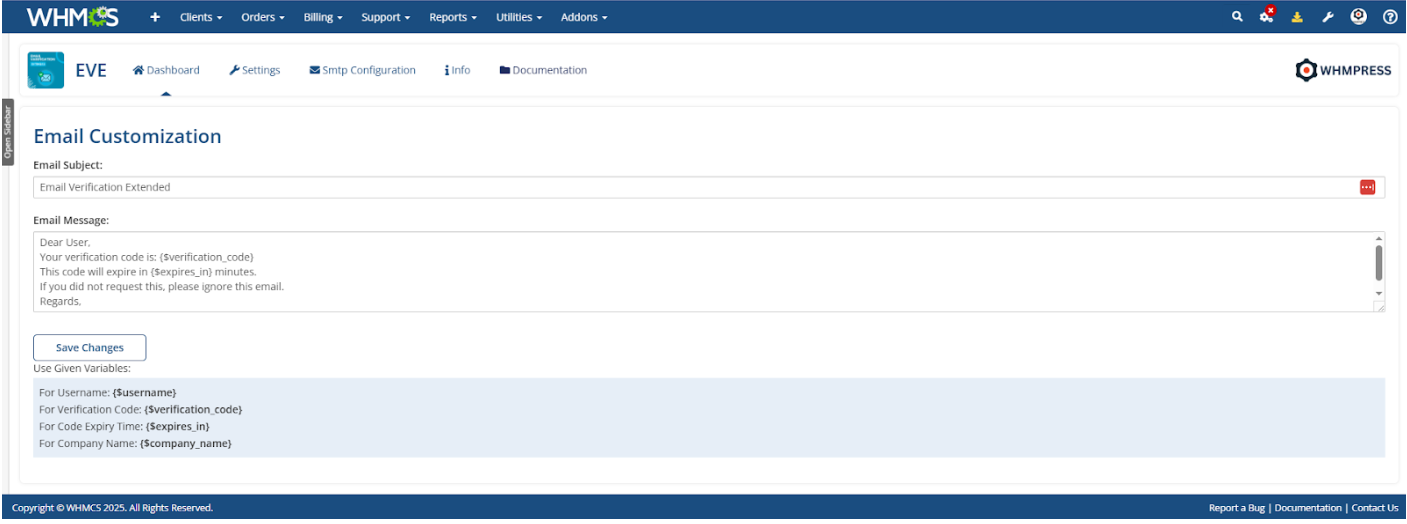Open the automation status gears icon
Screen dimensions: 1407x524
click(x=1267, y=17)
